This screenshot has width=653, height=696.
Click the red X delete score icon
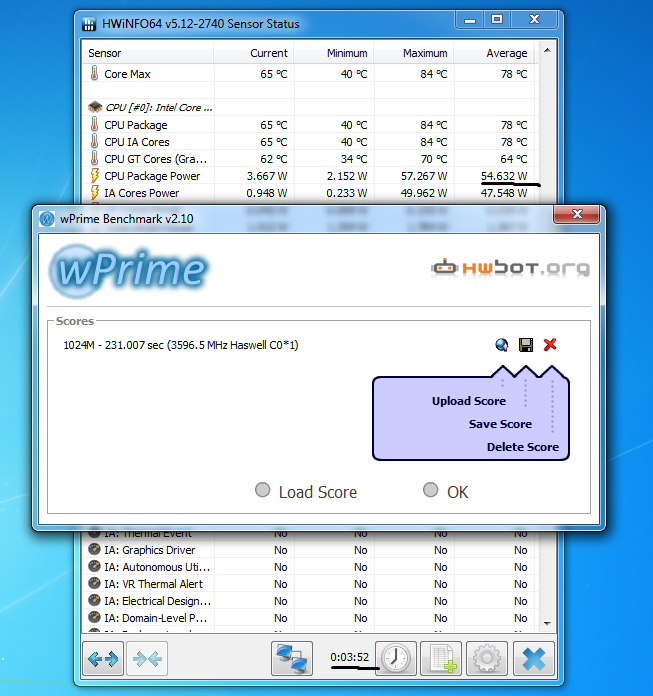pyautogui.click(x=550, y=344)
